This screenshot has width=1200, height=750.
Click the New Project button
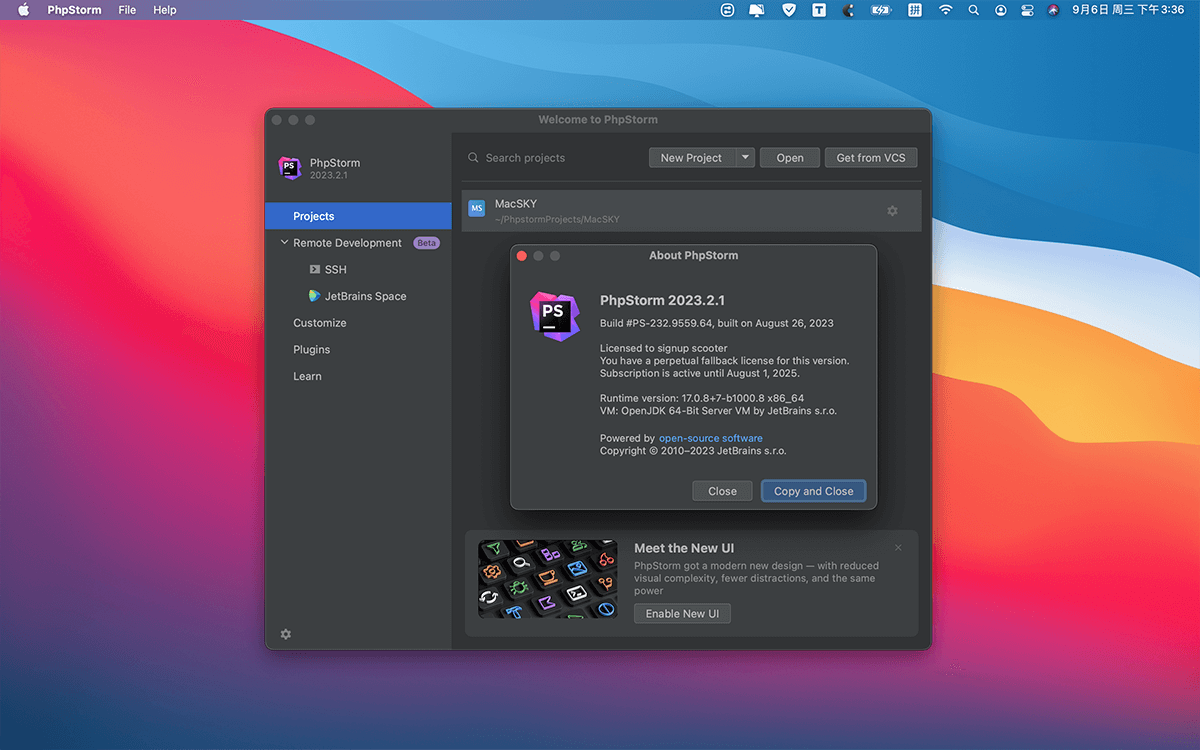[691, 158]
